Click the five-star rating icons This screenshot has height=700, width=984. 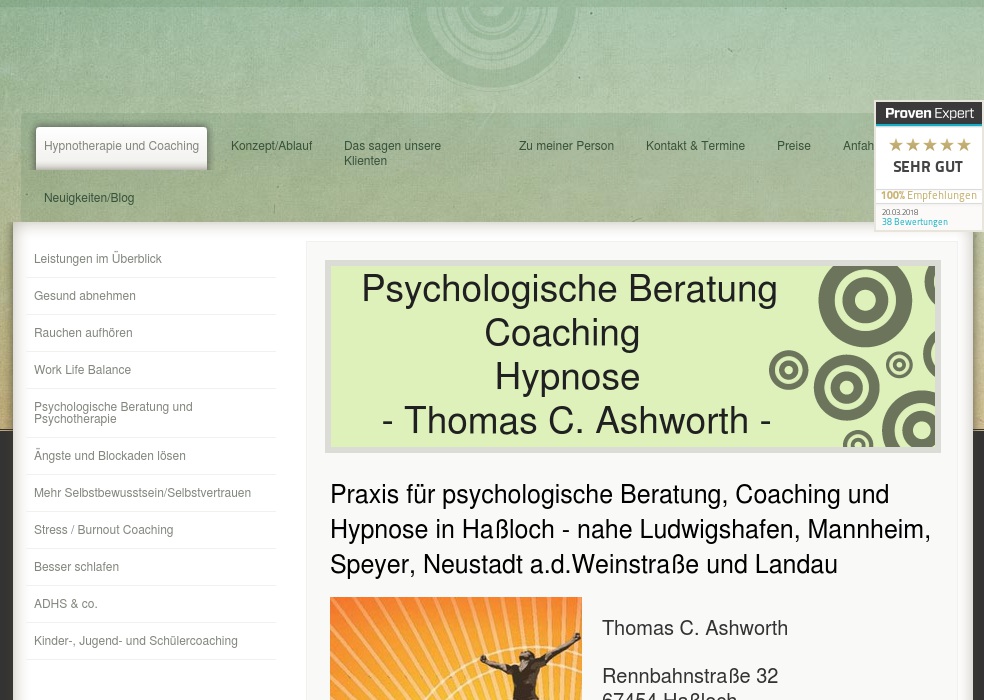[929, 144]
